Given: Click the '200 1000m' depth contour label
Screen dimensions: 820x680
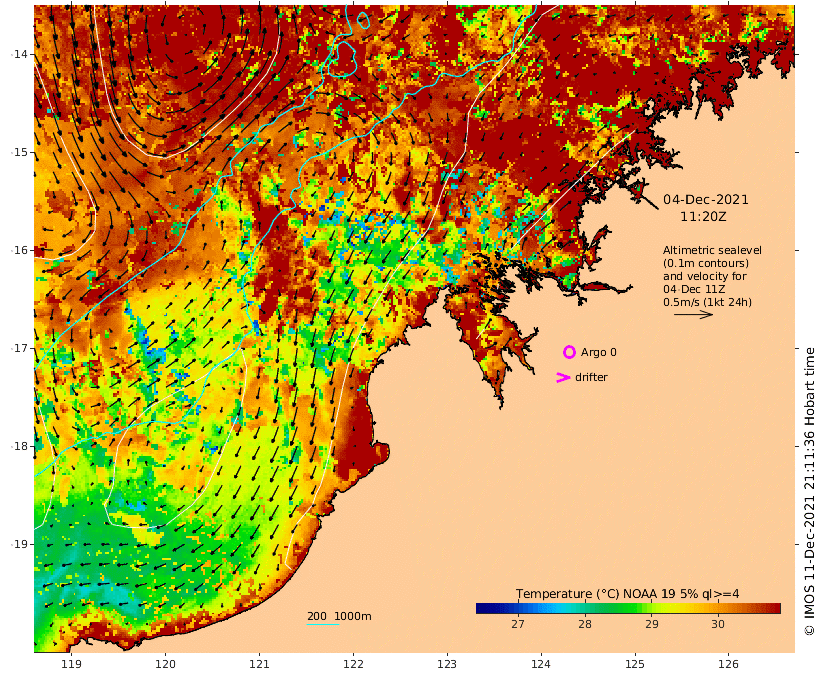Looking at the screenshot, I should tap(339, 616).
